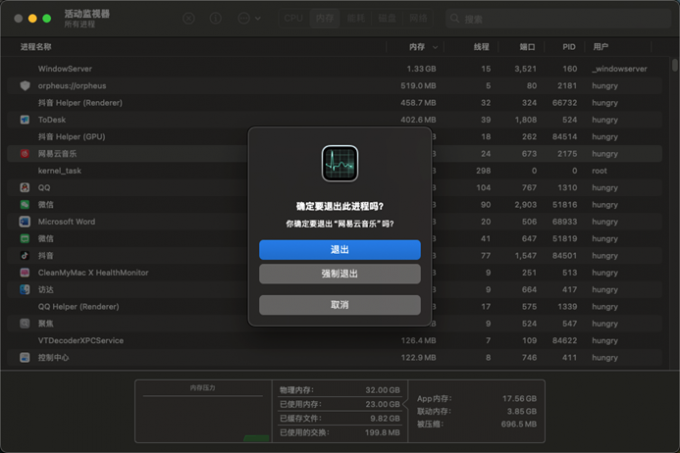Click the _windowserver user cell
Image resolution: width=680 pixels, height=453 pixels.
620,69
